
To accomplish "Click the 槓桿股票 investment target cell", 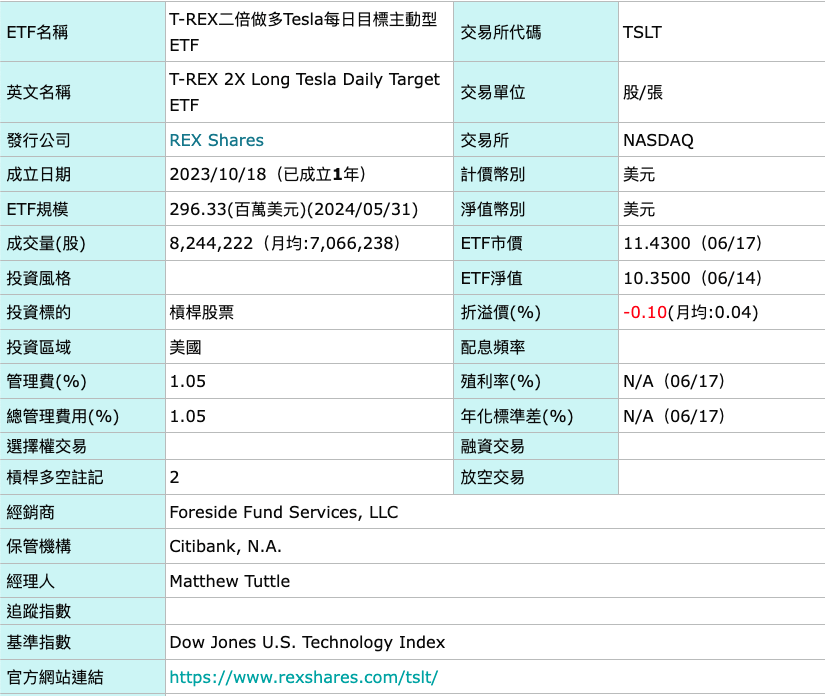I will click(203, 312).
